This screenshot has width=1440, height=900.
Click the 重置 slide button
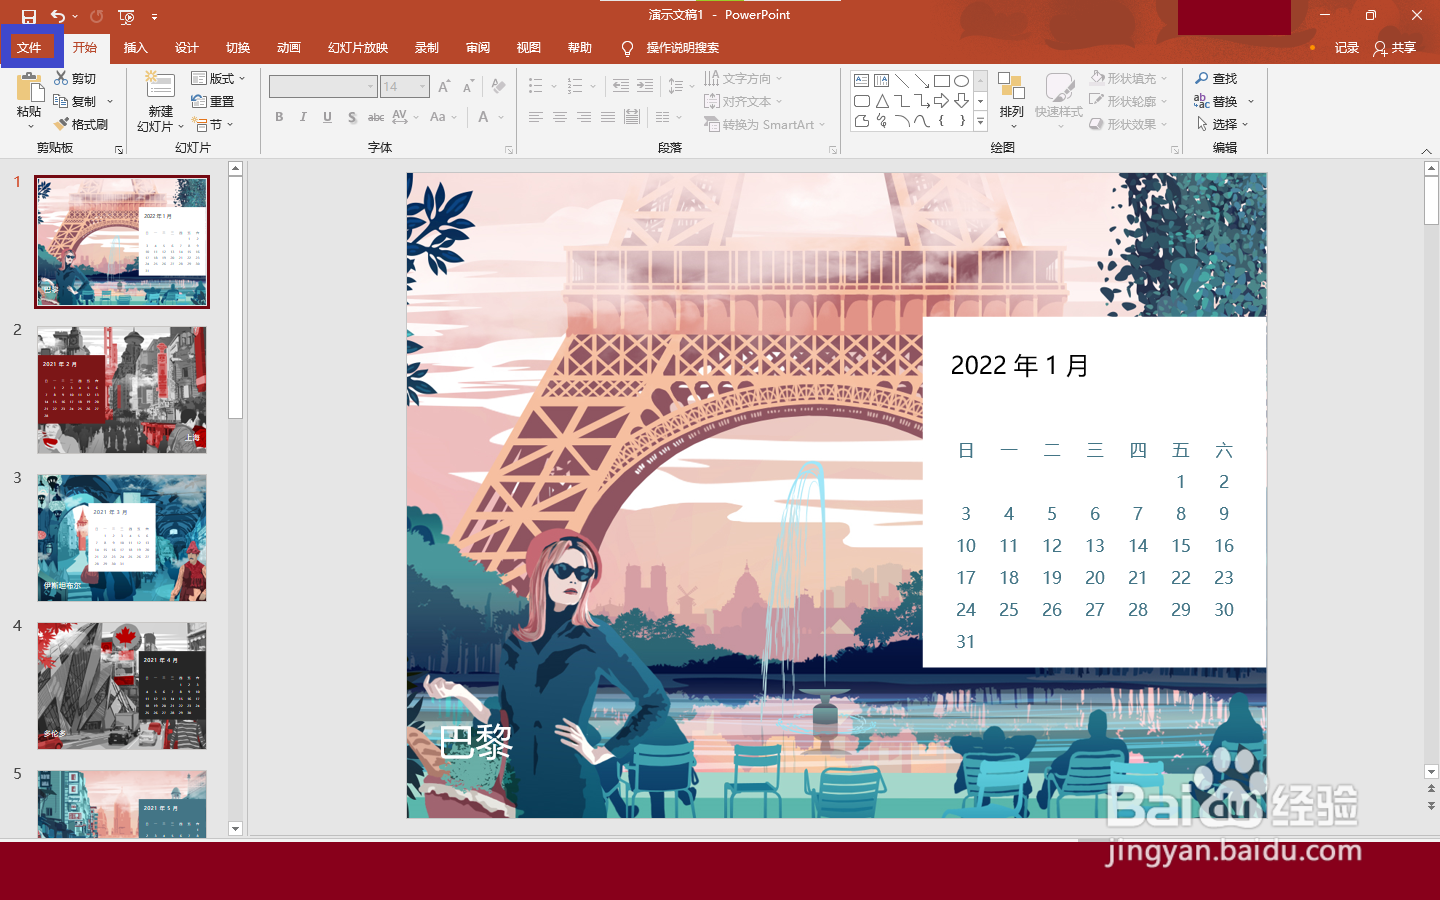[212, 101]
